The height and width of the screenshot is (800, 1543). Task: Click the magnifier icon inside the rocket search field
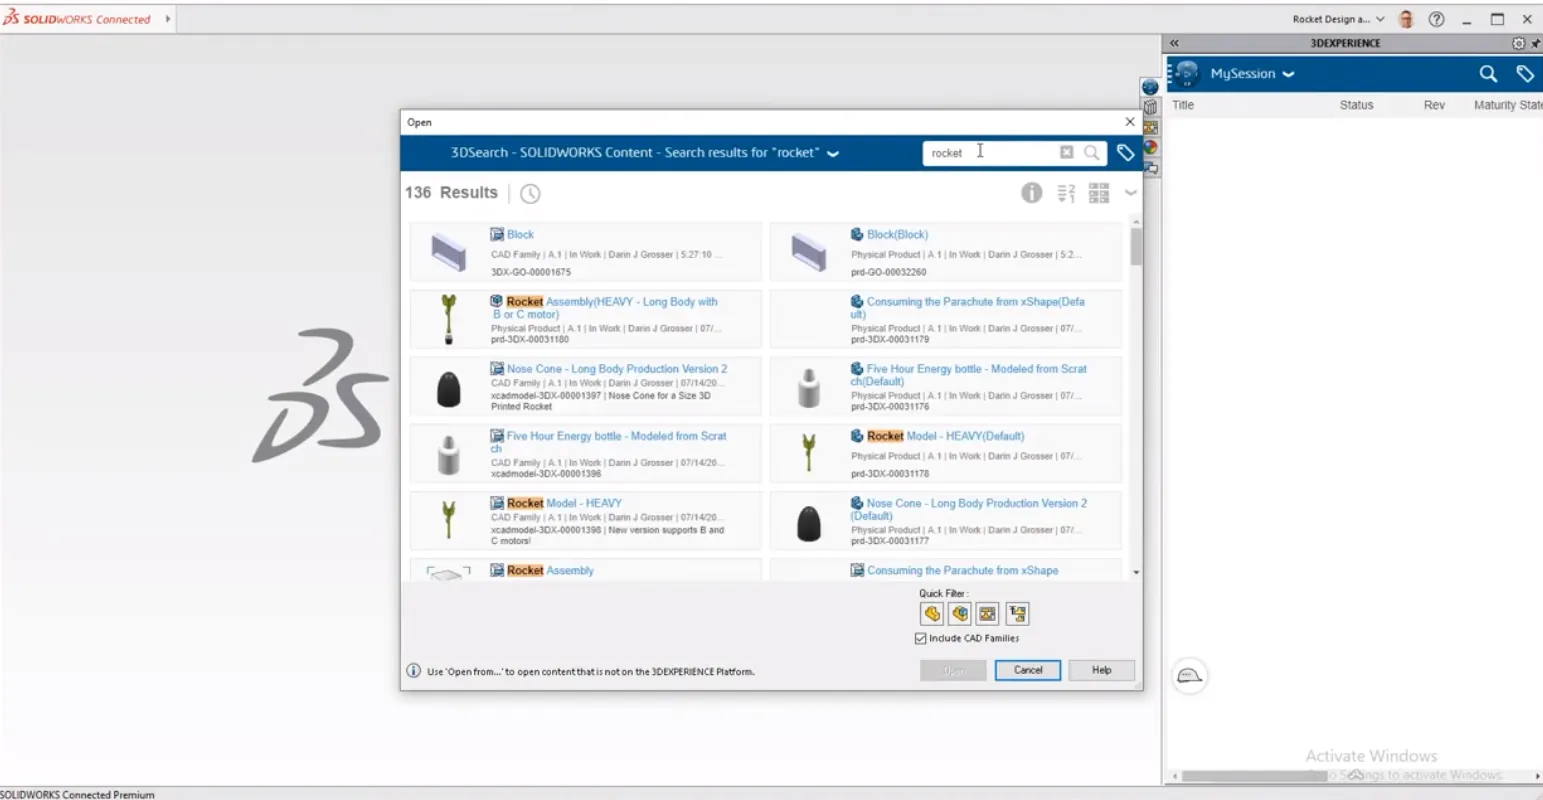pyautogui.click(x=1091, y=153)
